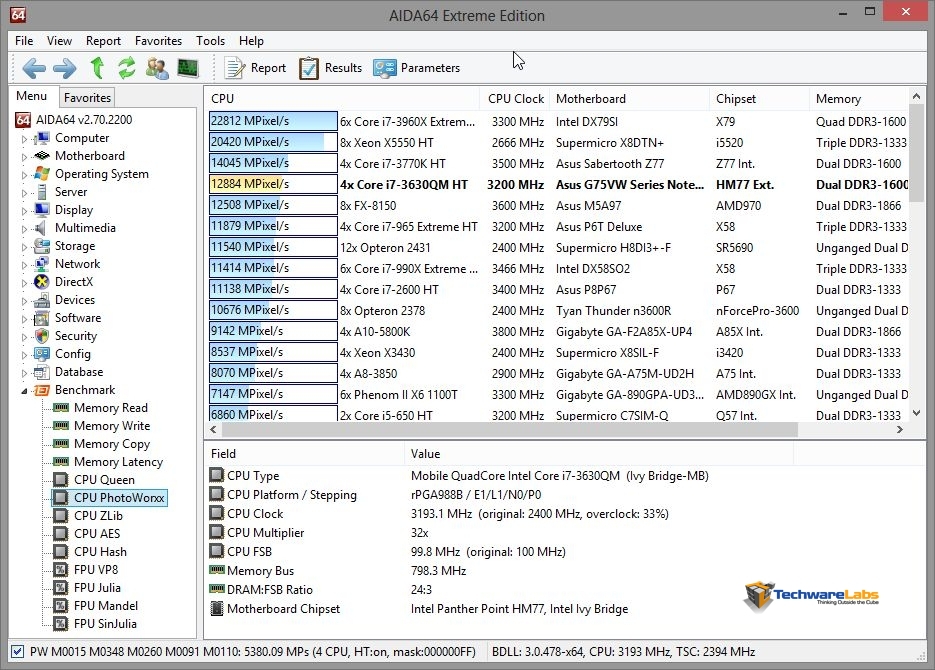
Task: Open the Tools menu
Action: coord(210,41)
